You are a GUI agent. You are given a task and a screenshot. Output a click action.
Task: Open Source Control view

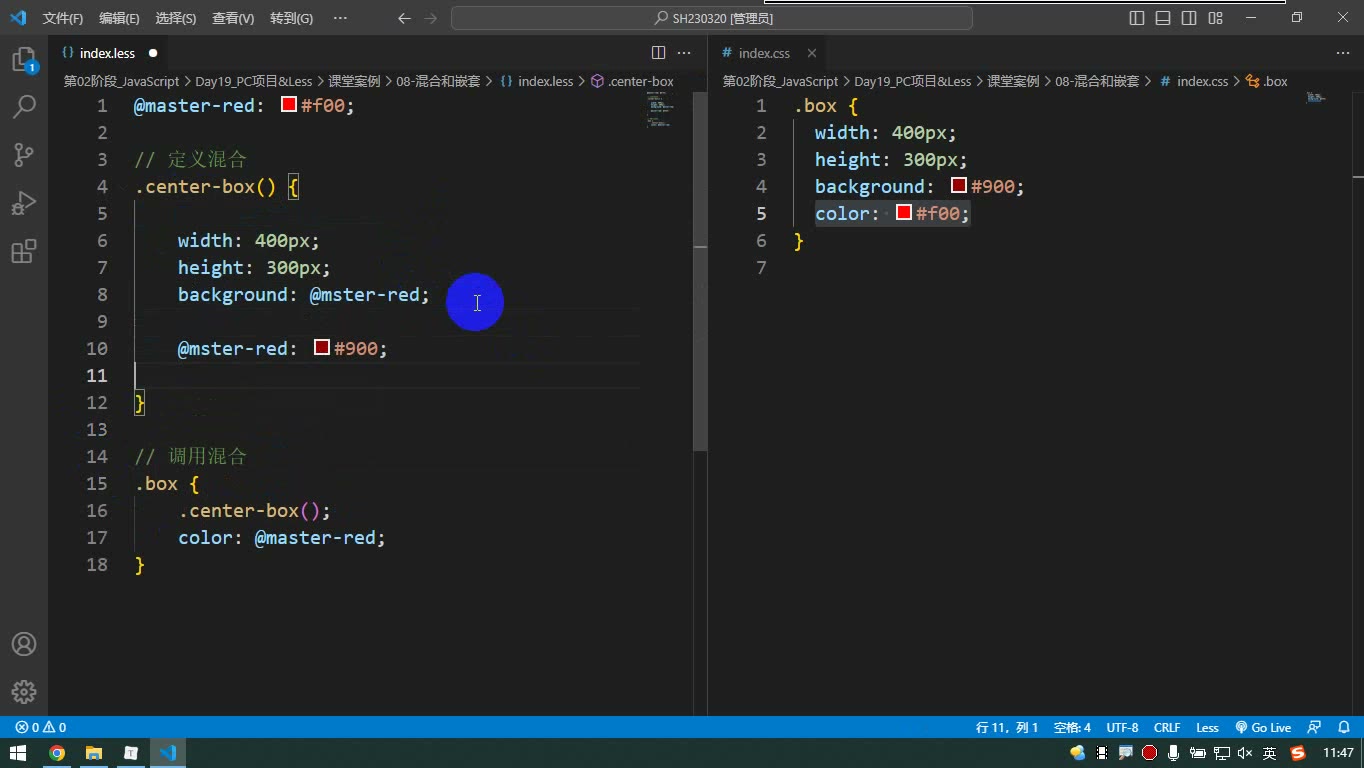click(x=24, y=155)
